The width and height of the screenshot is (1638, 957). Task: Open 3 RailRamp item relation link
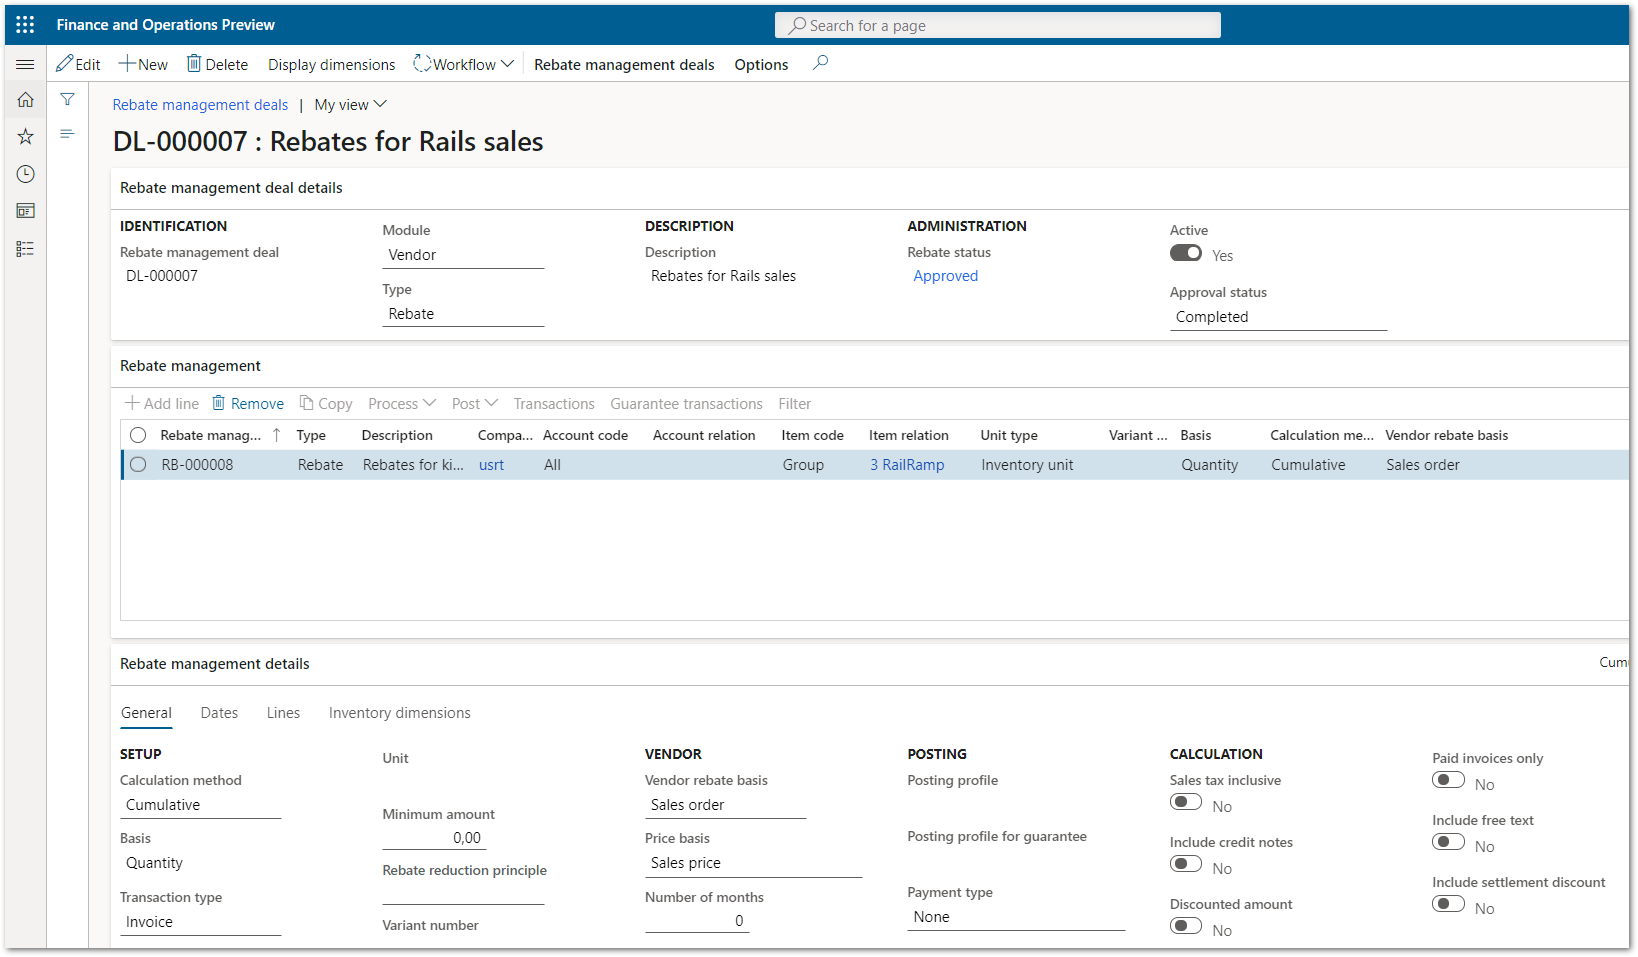click(x=907, y=465)
